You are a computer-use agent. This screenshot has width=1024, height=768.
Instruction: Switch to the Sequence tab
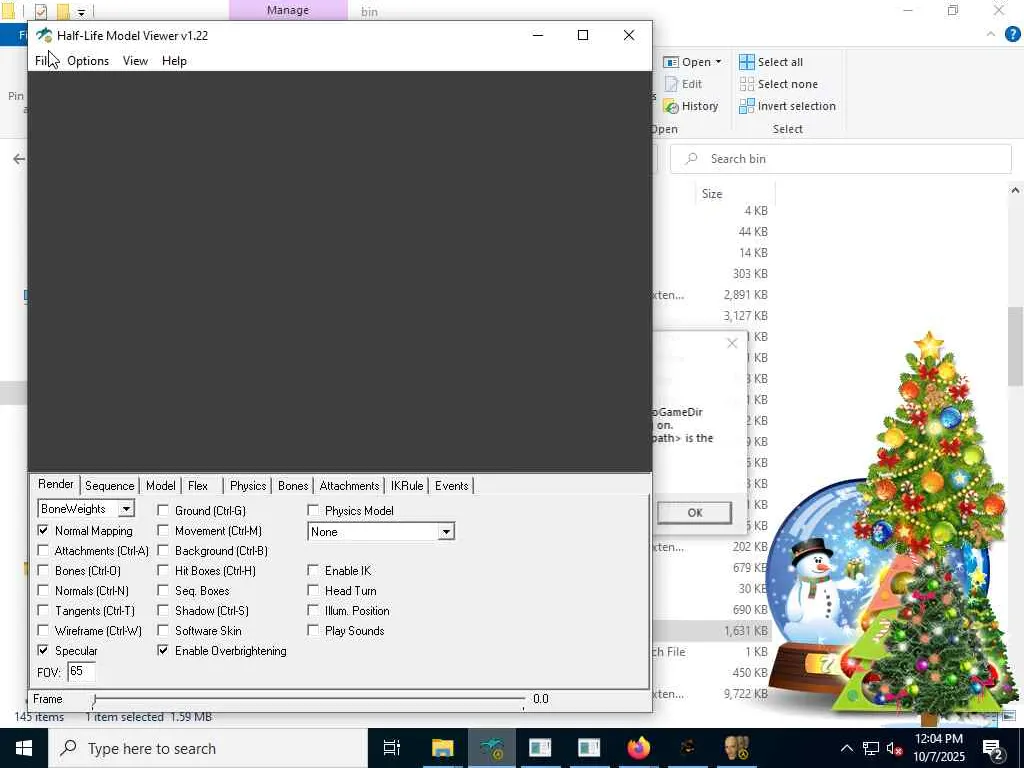pyautogui.click(x=109, y=486)
